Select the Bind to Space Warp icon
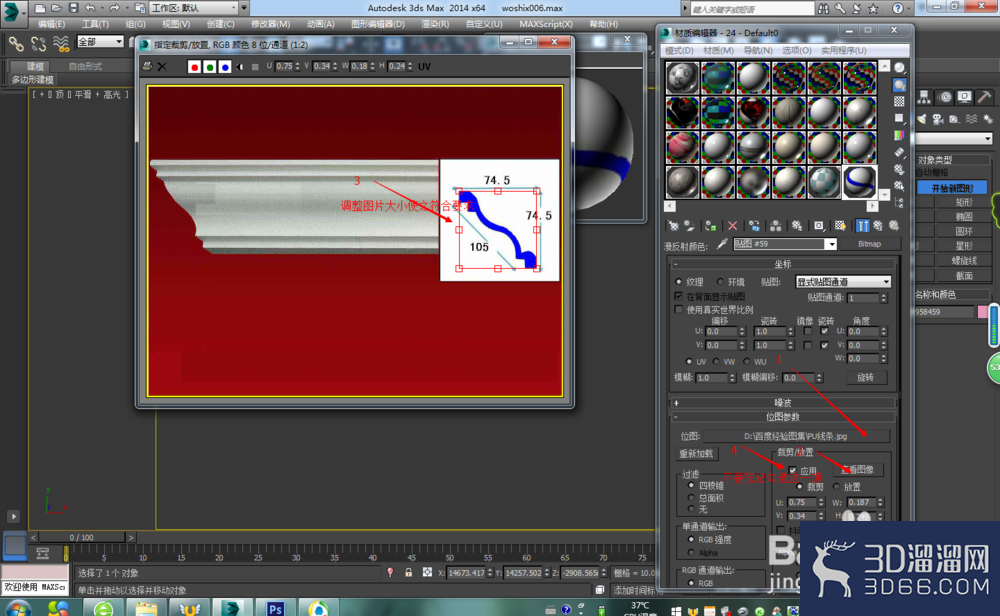The width and height of the screenshot is (1000, 616). click(61, 43)
